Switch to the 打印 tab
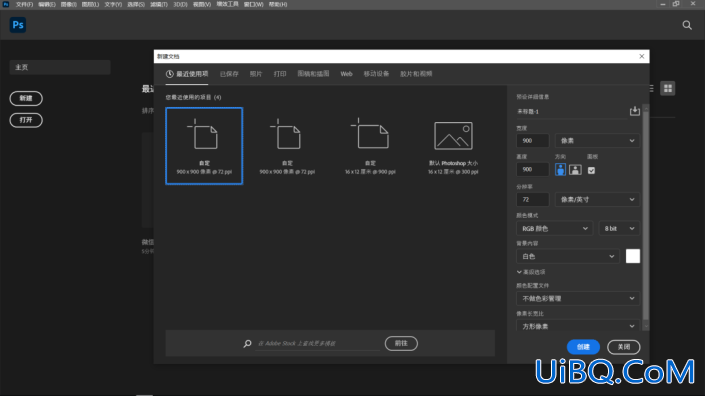Image resolution: width=705 pixels, height=396 pixels. [x=280, y=74]
